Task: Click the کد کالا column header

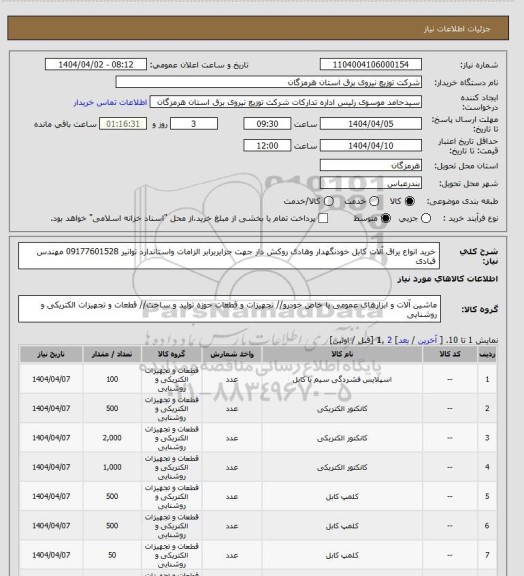Action: point(450,354)
